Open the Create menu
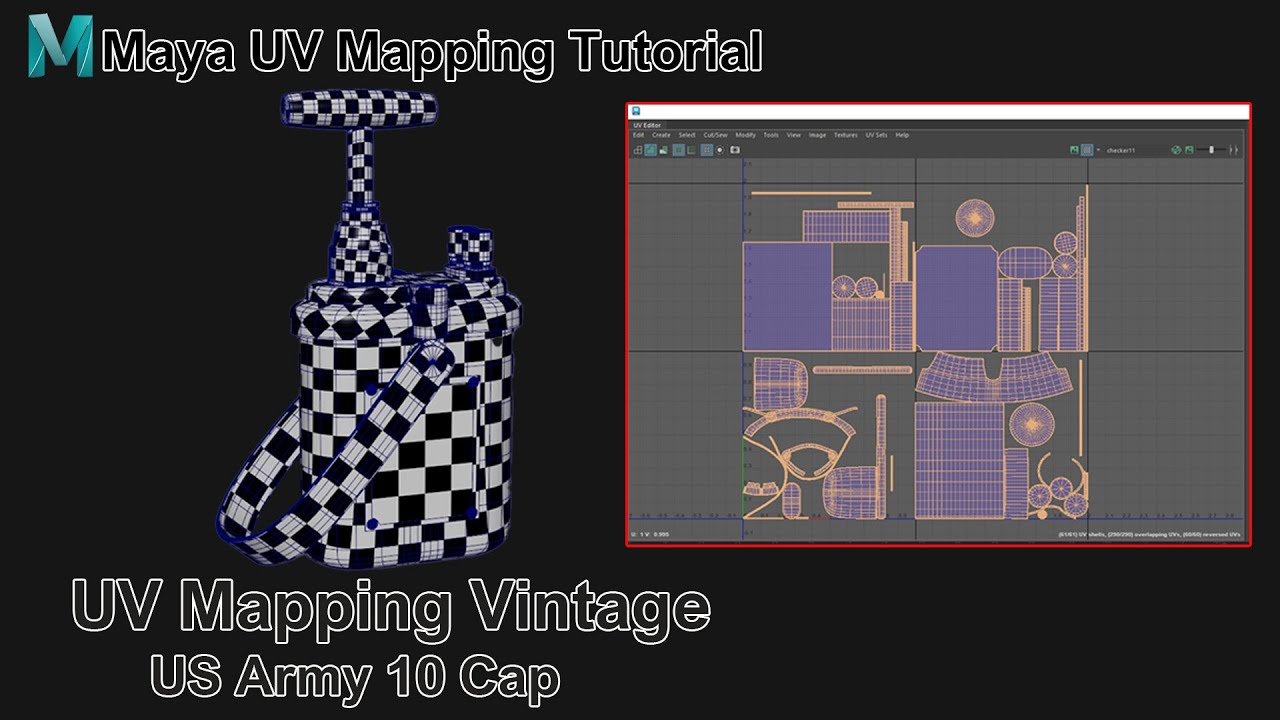The height and width of the screenshot is (720, 1280). tap(661, 135)
